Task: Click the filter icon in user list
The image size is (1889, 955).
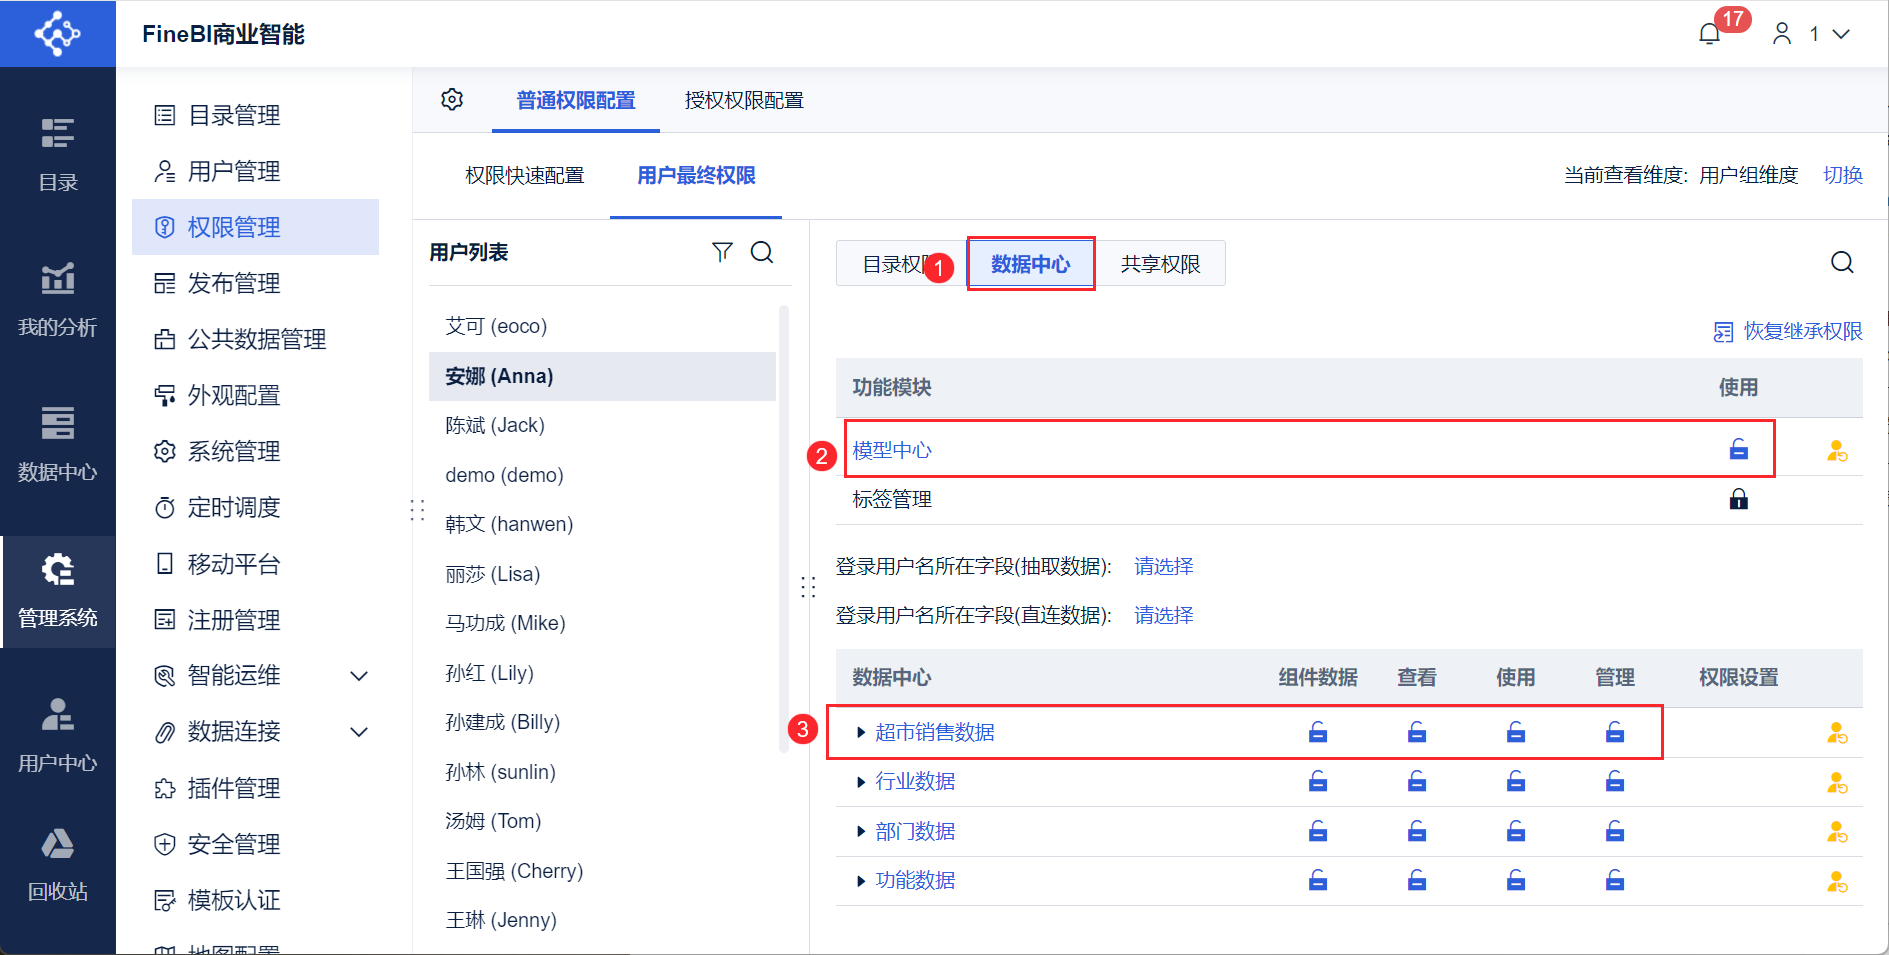Action: click(722, 252)
